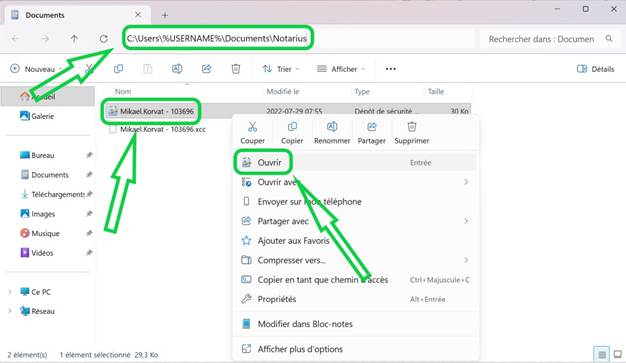Image resolution: width=626 pixels, height=363 pixels.
Task: Open the Afficher view dropdown
Action: coord(341,69)
